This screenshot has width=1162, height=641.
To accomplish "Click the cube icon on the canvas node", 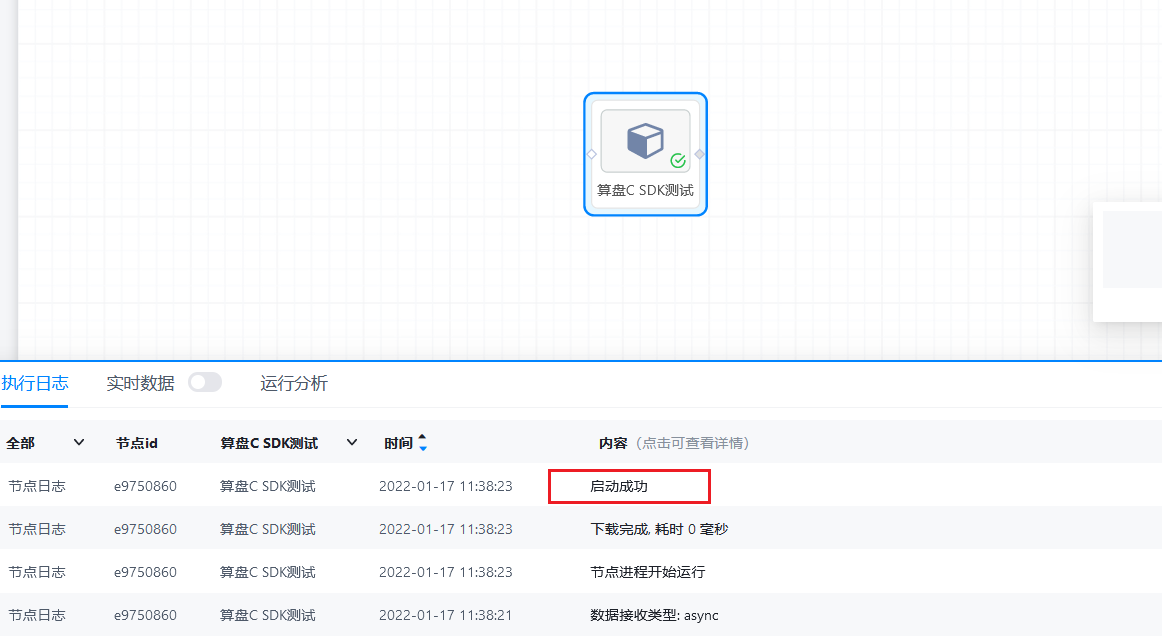I will [645, 141].
